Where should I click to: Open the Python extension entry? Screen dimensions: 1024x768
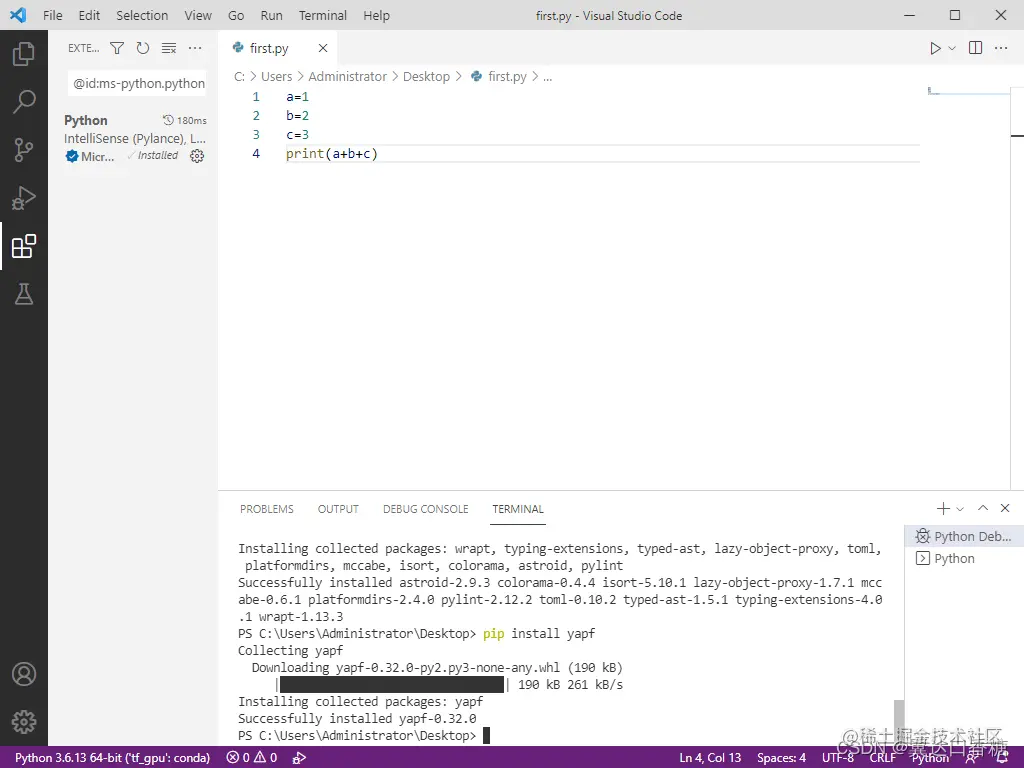pyautogui.click(x=135, y=138)
